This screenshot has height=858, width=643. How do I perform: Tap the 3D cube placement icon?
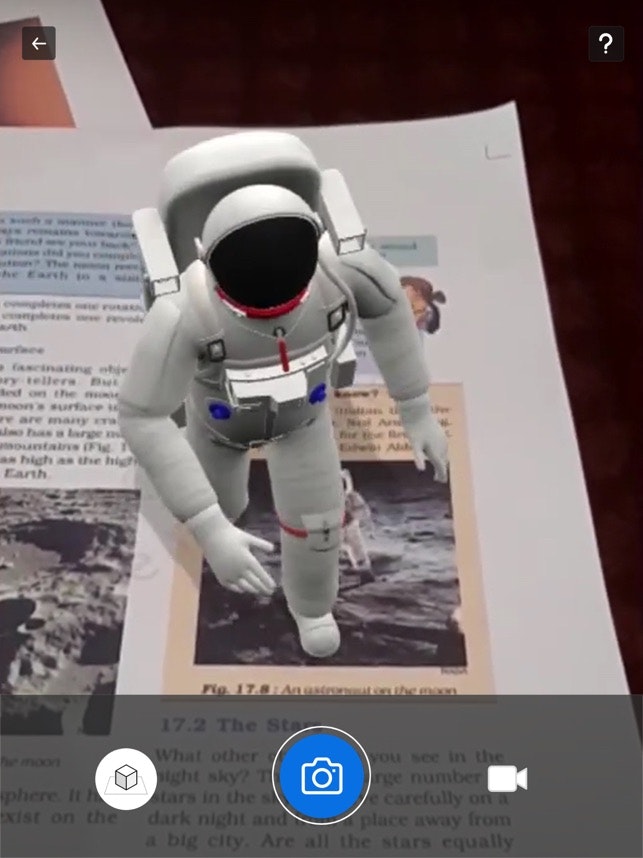pos(126,779)
